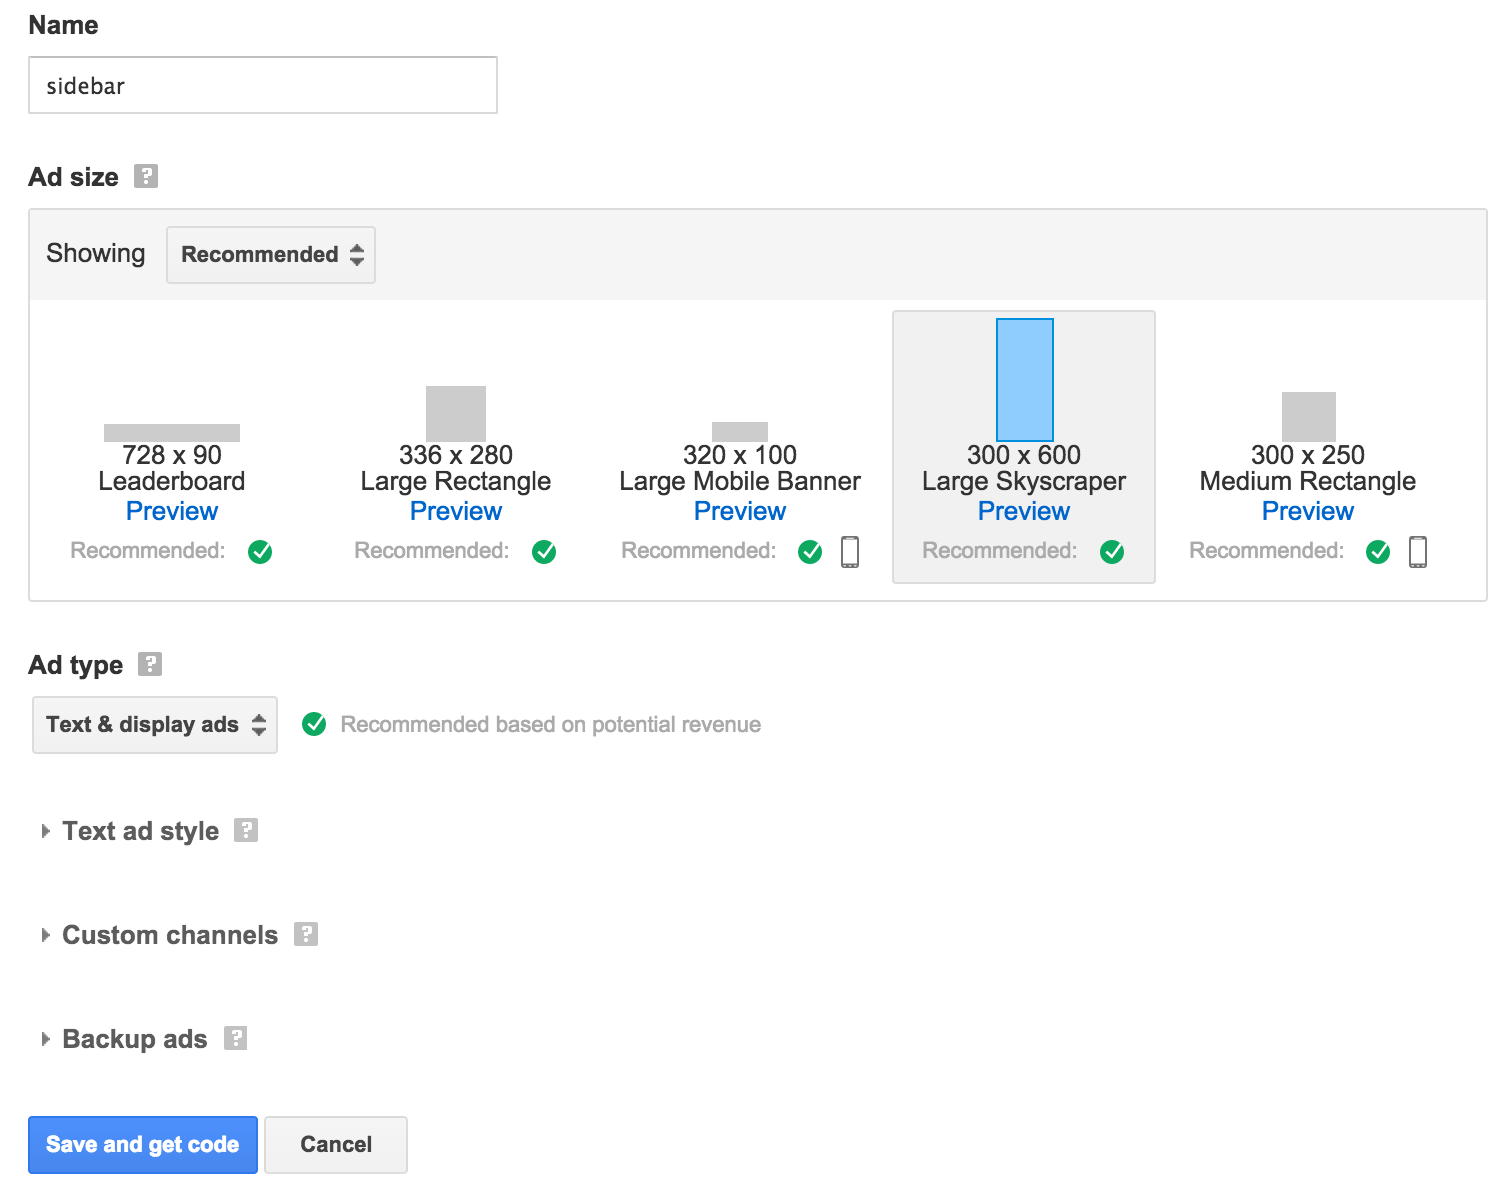This screenshot has height=1192, width=1508.
Task: Click the mobile phone icon for Medium Rectangle
Action: coord(1418,552)
